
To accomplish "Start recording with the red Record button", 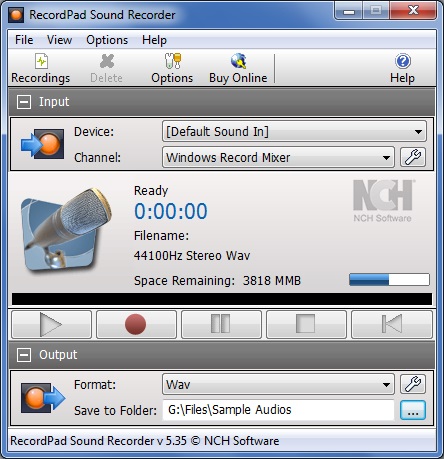I will (136, 324).
